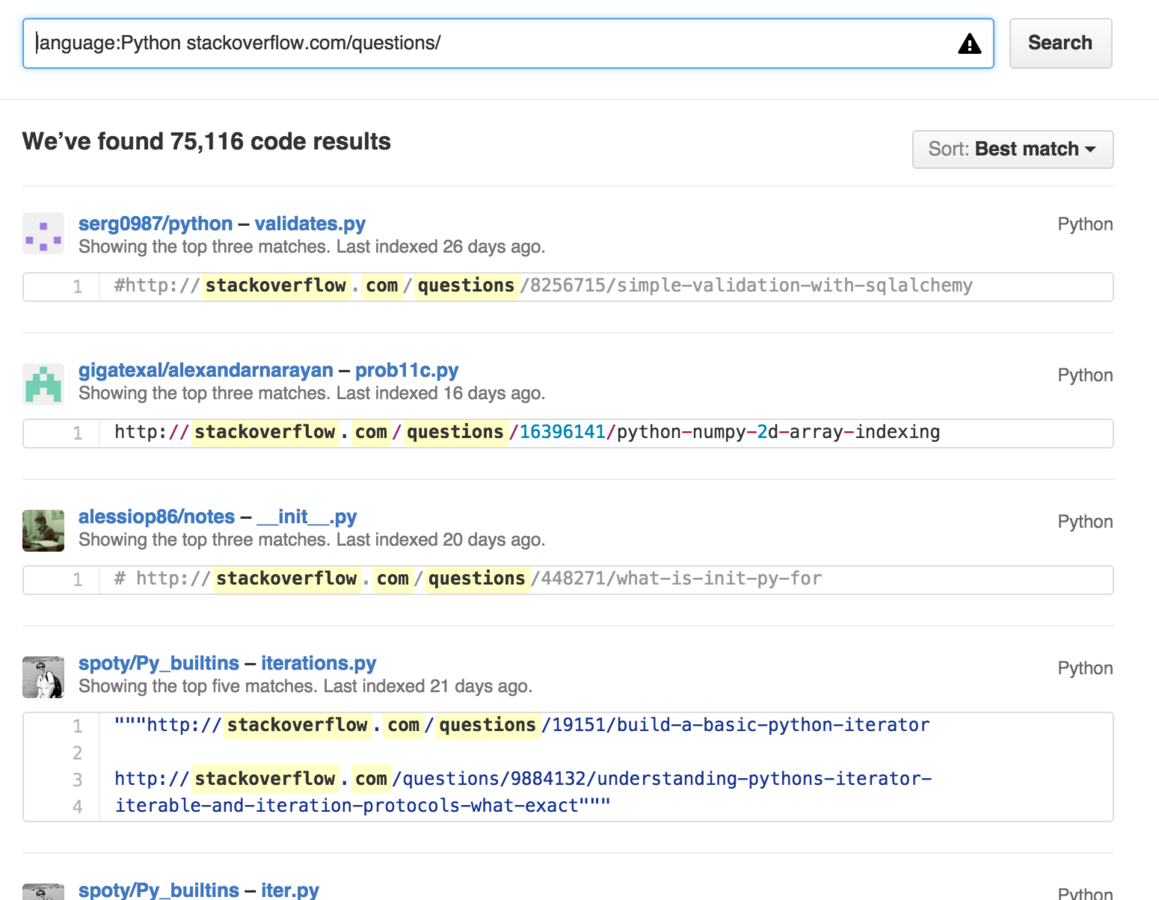Open the gigatexal/alexandarnarayan repository link
This screenshot has height=900, width=1159.
point(205,369)
